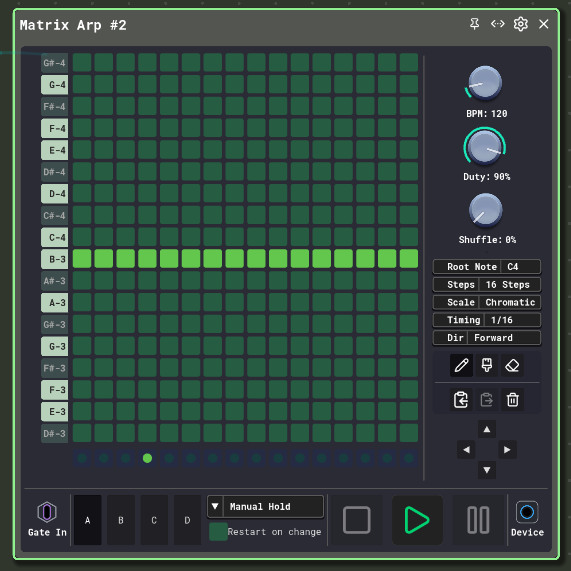The width and height of the screenshot is (571, 571).
Task: Select pattern slot B
Action: pos(121,520)
